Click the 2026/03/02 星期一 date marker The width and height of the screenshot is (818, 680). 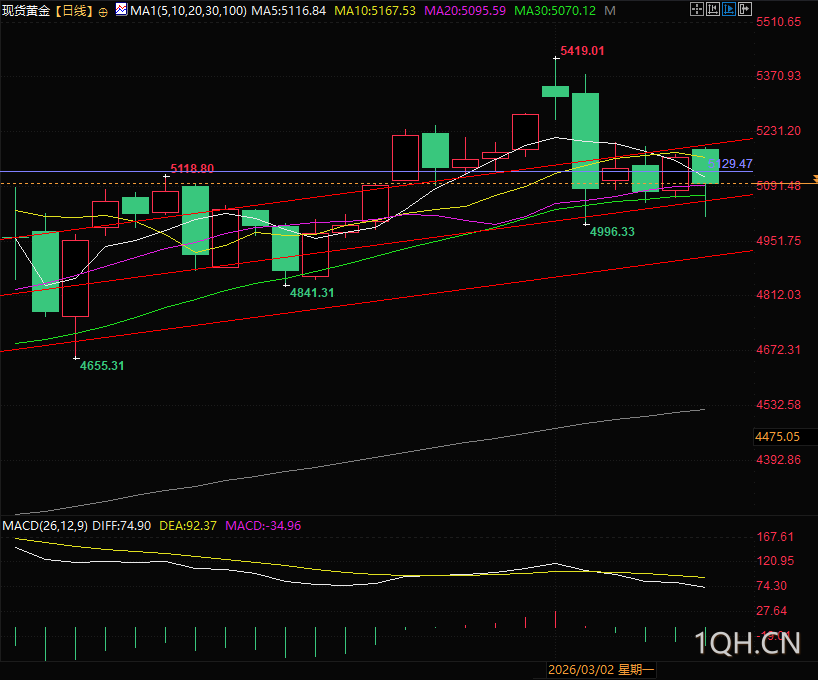point(600,670)
